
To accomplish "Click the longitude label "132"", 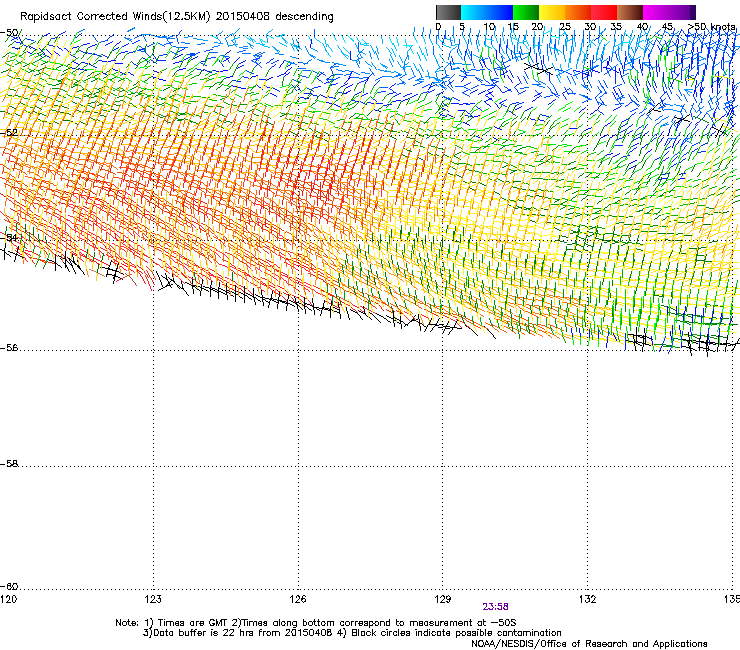I will 588,599.
